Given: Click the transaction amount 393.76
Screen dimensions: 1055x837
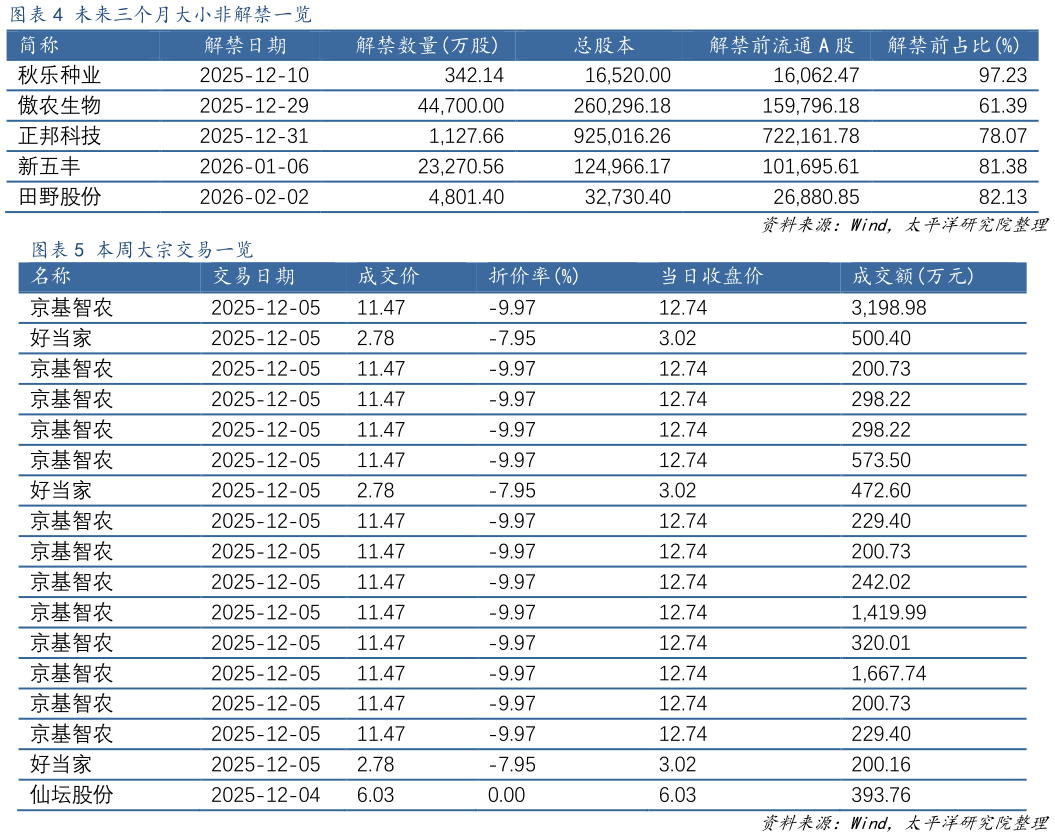Looking at the screenshot, I should coord(881,795).
